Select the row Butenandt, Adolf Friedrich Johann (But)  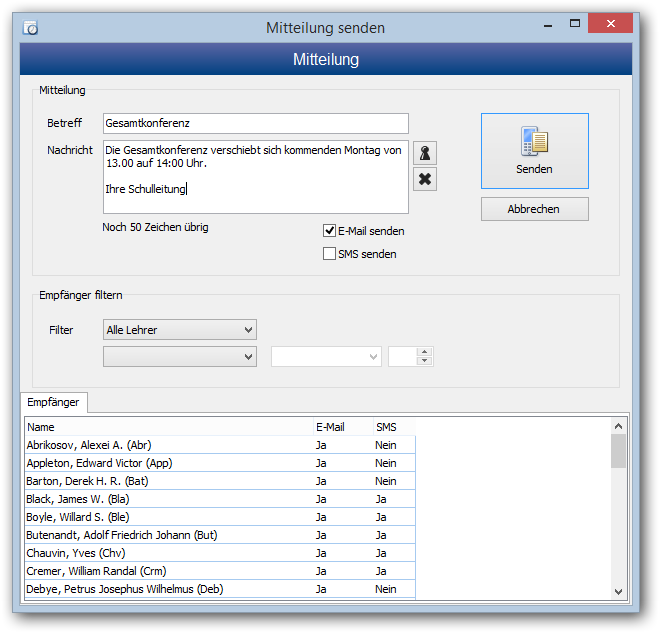click(x=220, y=535)
